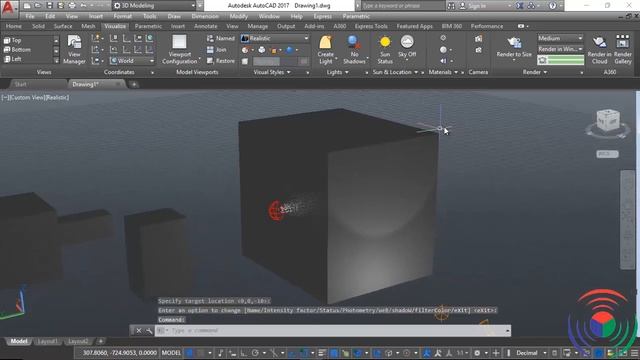This screenshot has height=360, width=640.
Task: Switch to the Annotate ribbon tab
Action: [205, 26]
